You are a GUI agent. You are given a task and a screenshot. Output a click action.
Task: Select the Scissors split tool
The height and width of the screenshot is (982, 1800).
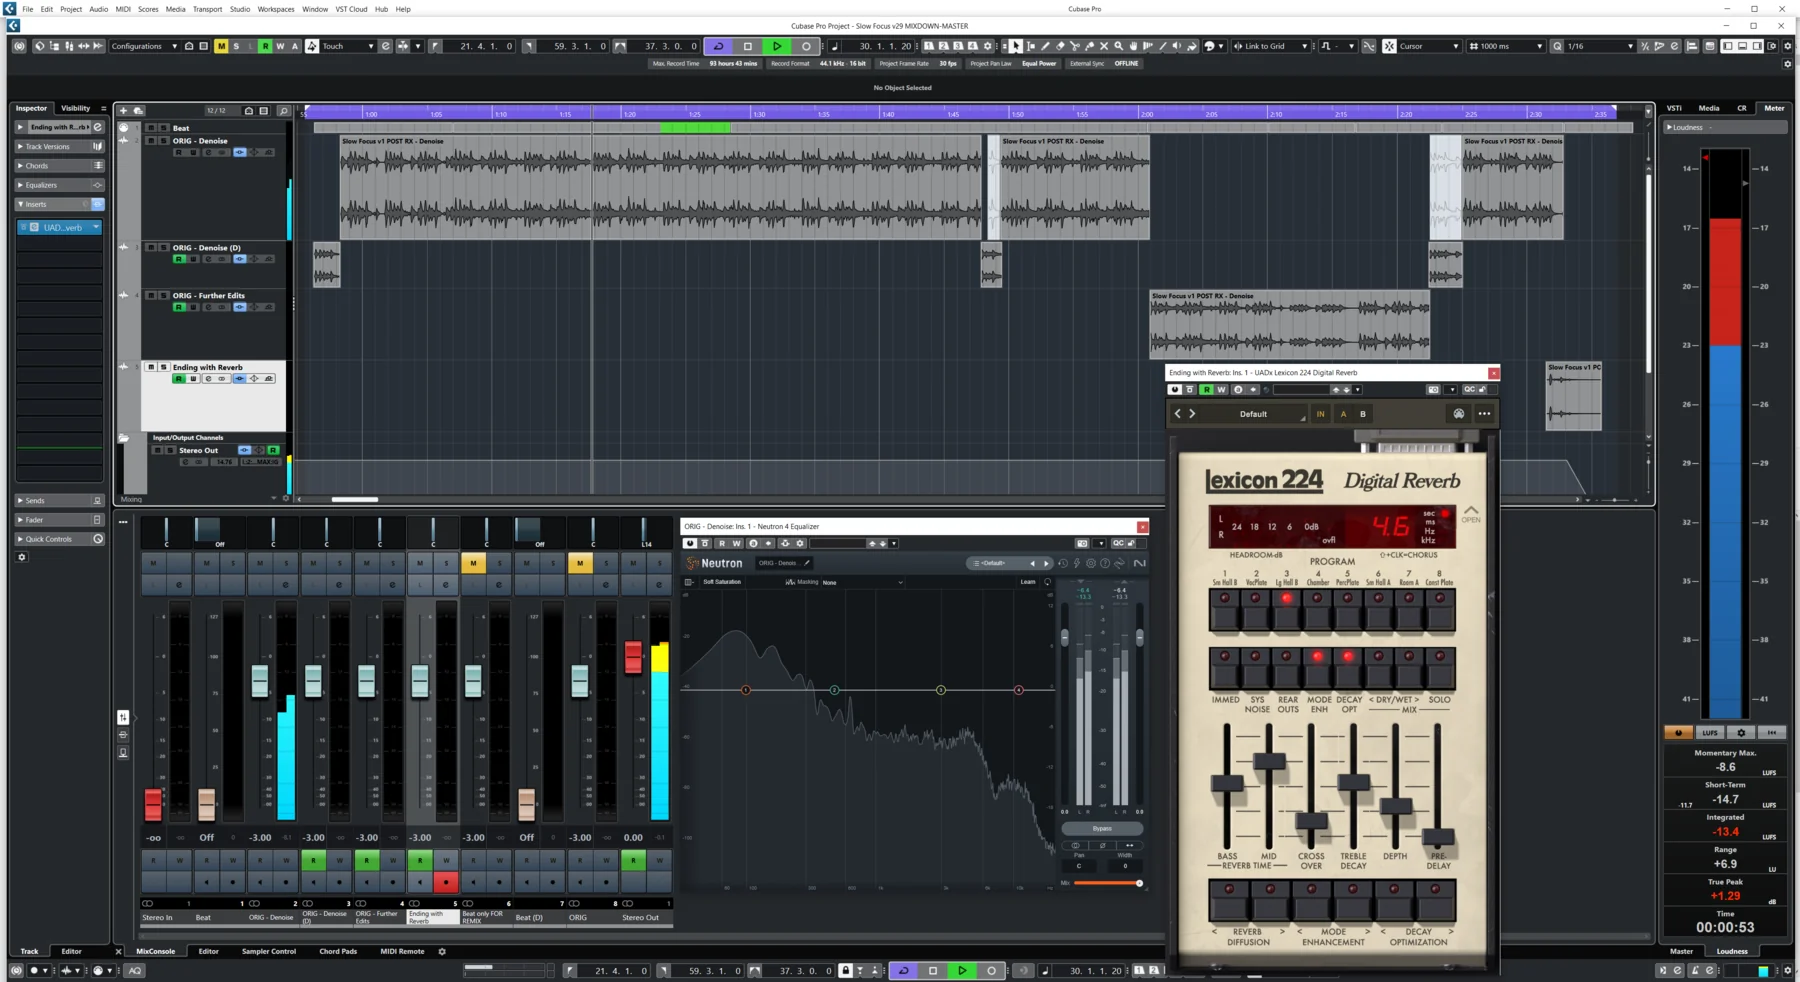[1075, 46]
